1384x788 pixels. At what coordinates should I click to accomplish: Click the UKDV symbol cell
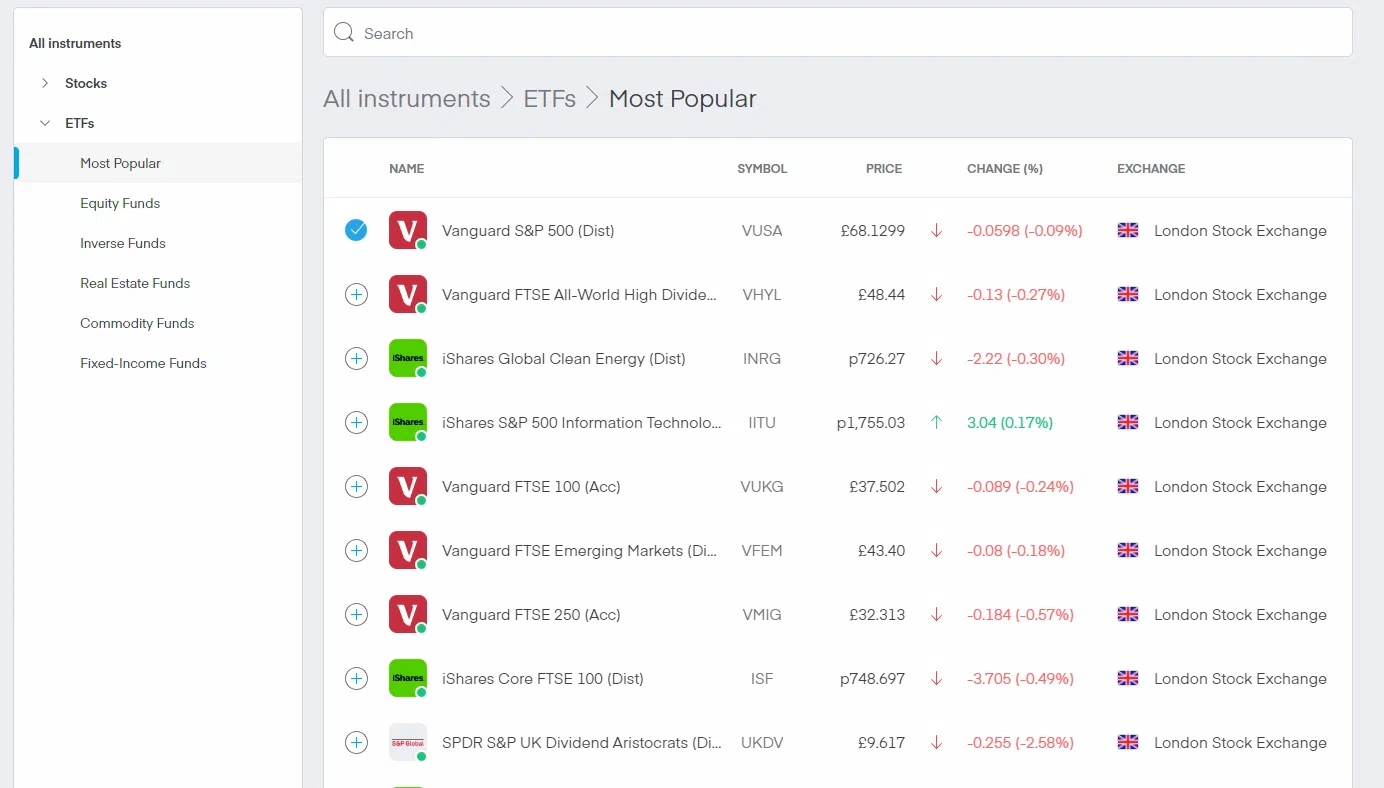pos(762,742)
